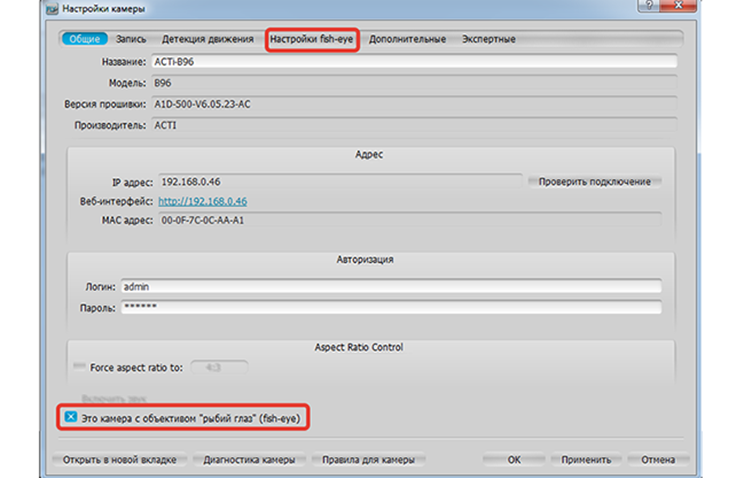Switch to the Дополнительные tab
This screenshot has width=736, height=478.
pos(407,39)
